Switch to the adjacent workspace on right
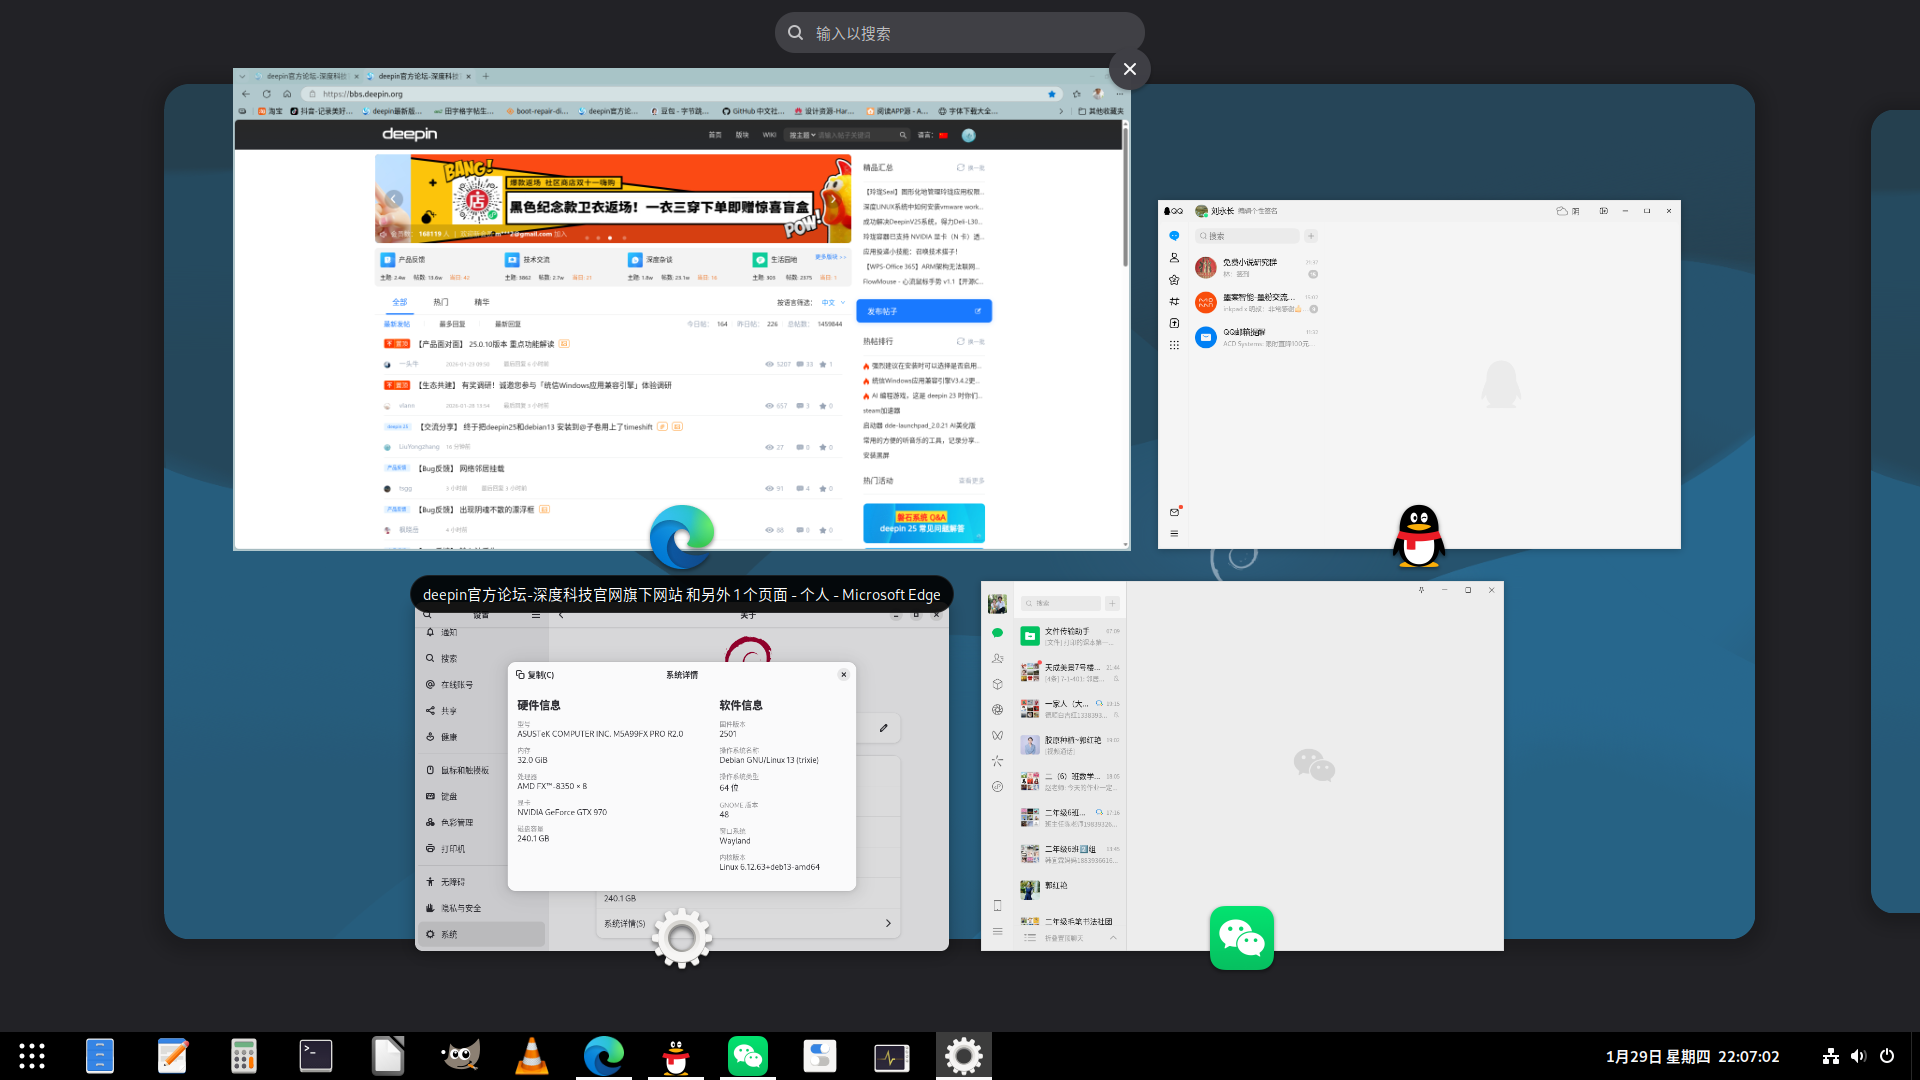The image size is (1920, 1080). click(1897, 510)
